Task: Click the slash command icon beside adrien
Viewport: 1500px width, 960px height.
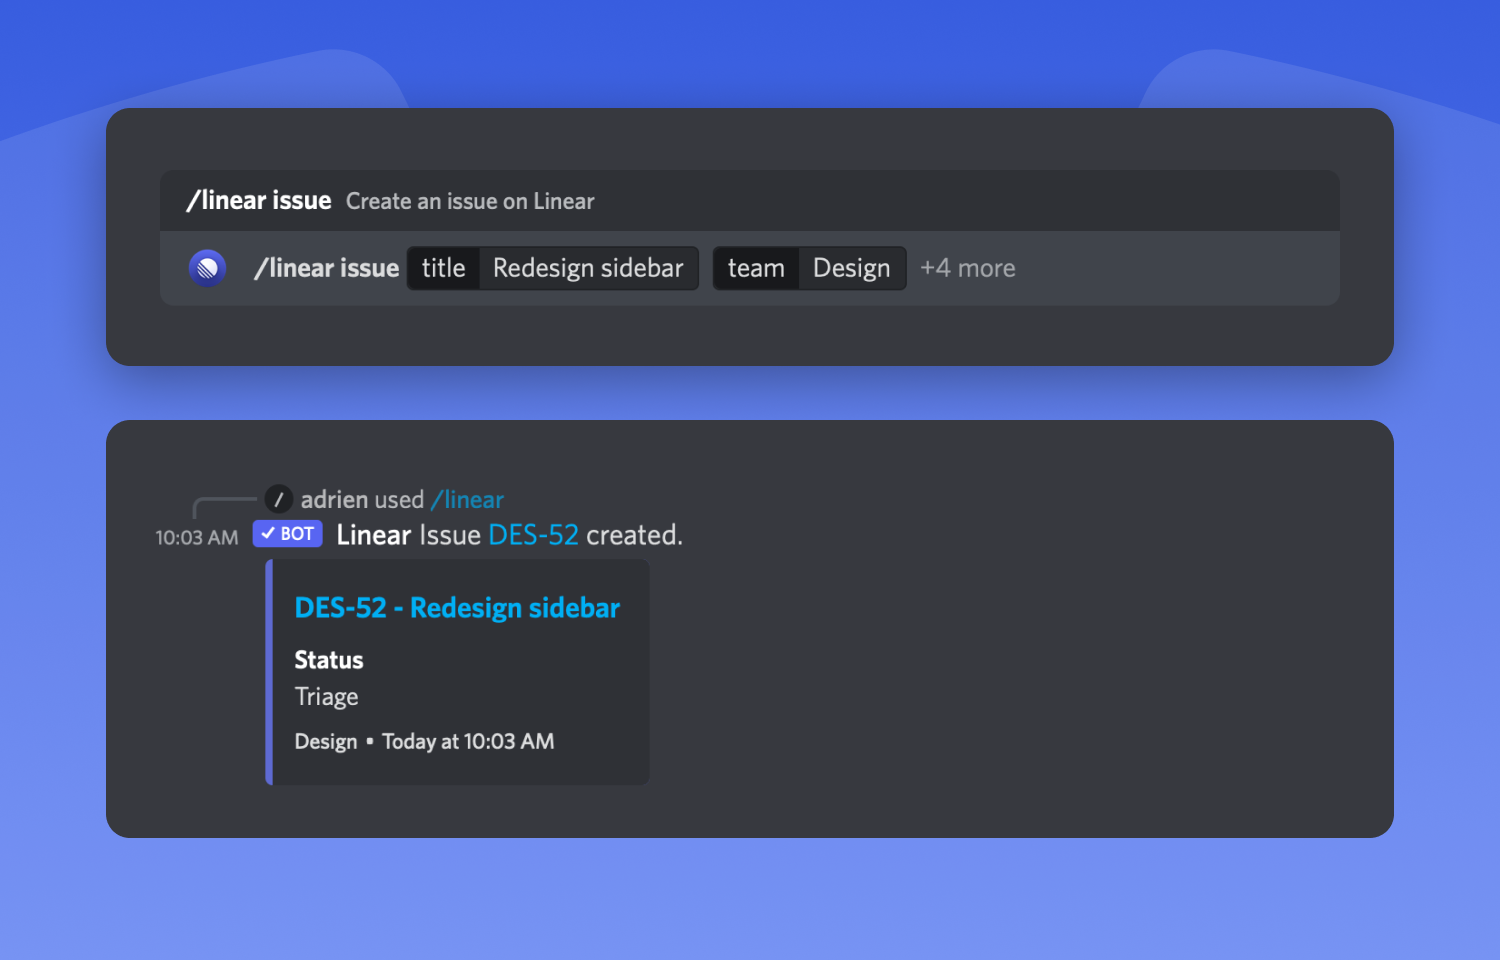Action: pyautogui.click(x=279, y=499)
